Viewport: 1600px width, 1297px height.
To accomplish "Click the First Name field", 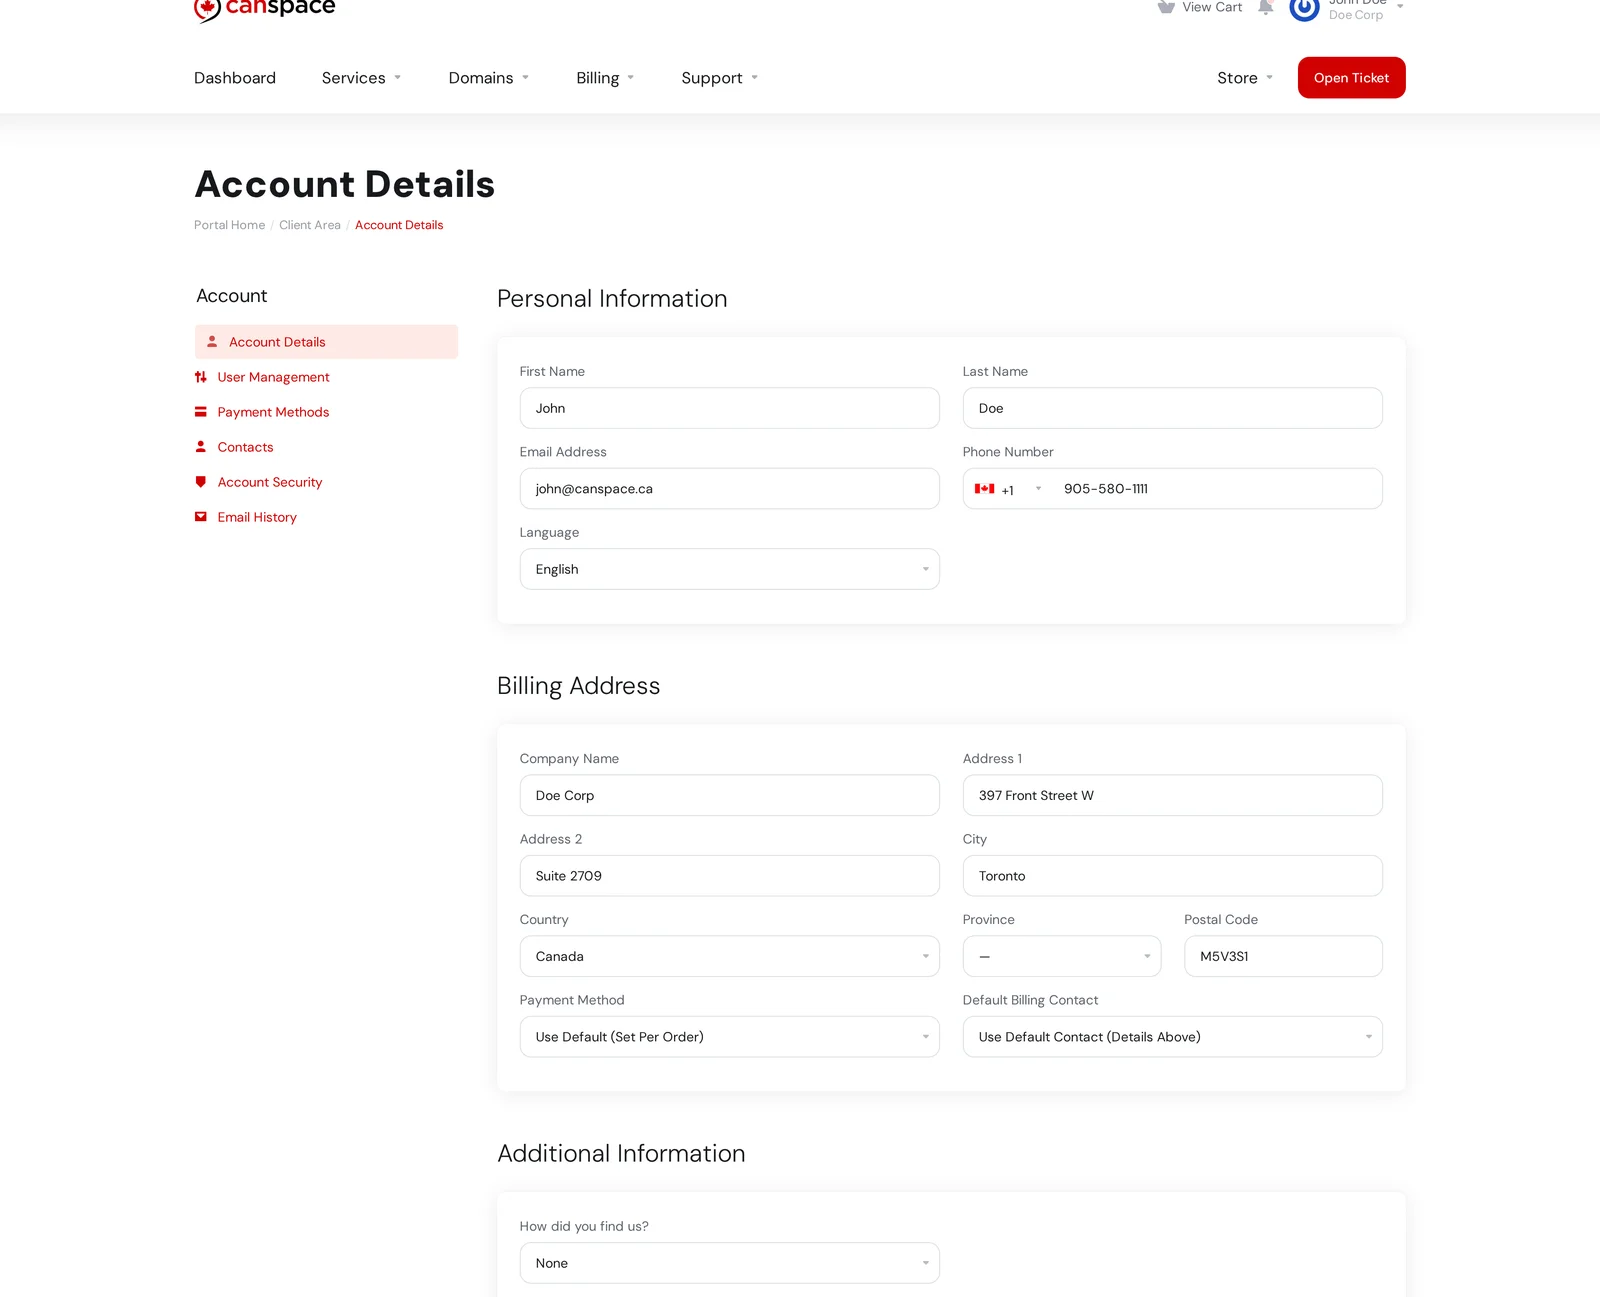I will tap(729, 408).
